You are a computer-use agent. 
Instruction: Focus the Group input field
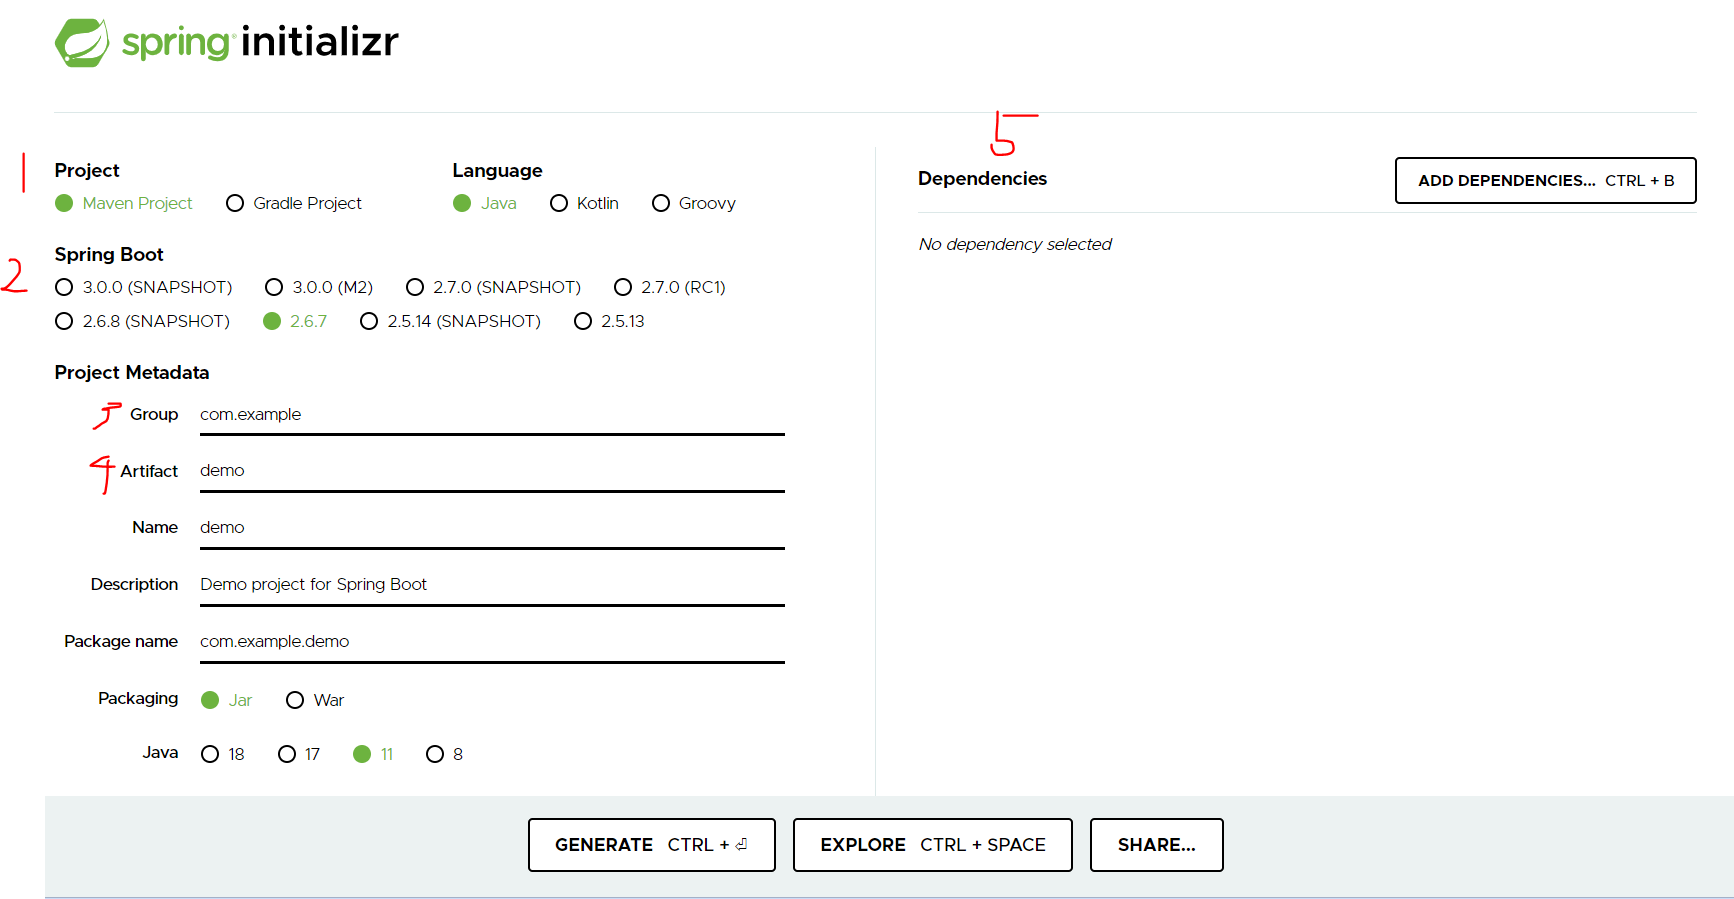[492, 415]
